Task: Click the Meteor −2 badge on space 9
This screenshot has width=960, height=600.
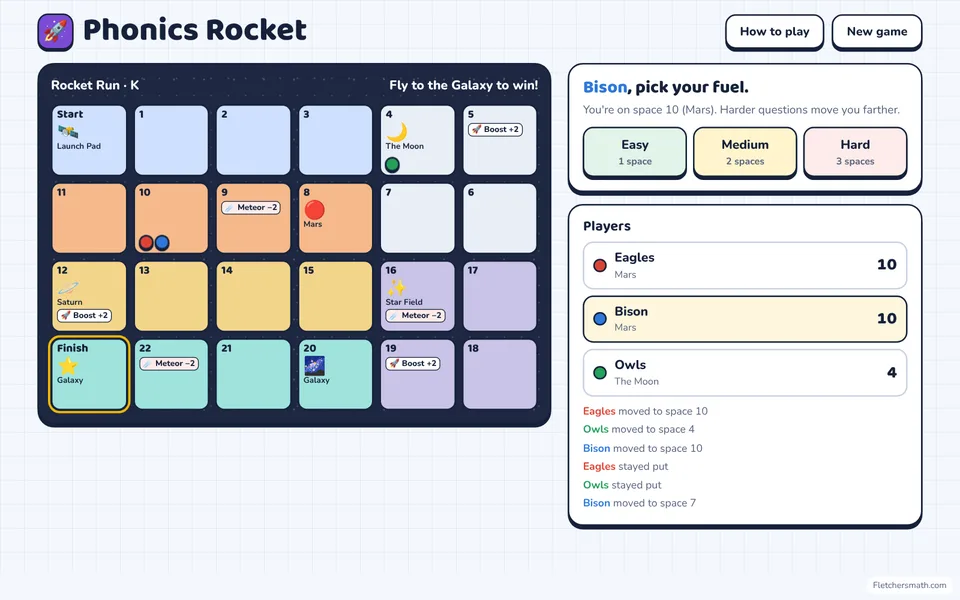Action: coord(251,208)
